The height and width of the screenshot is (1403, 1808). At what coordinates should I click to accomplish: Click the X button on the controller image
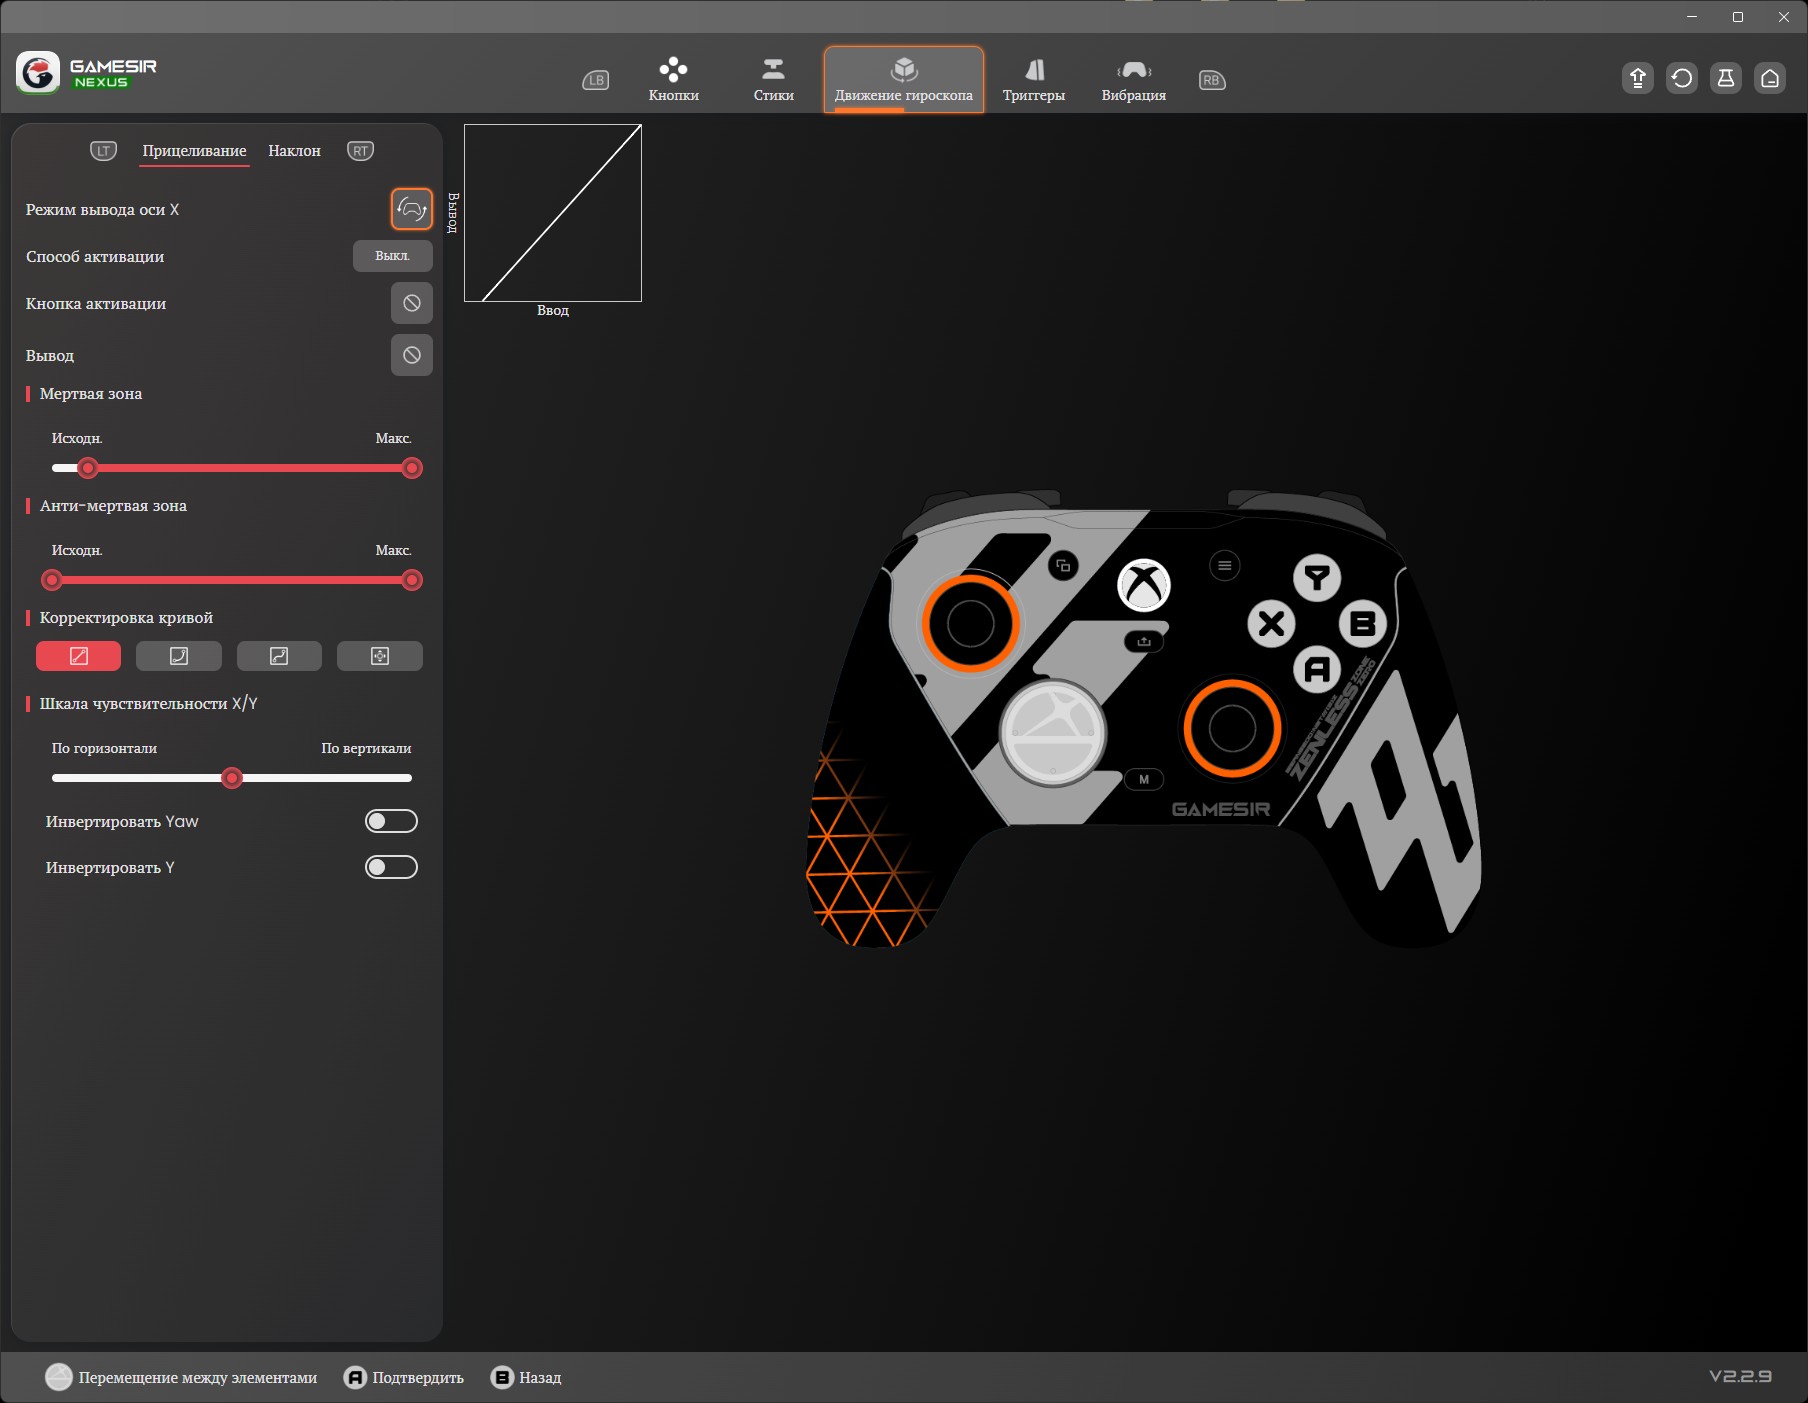tap(1271, 624)
